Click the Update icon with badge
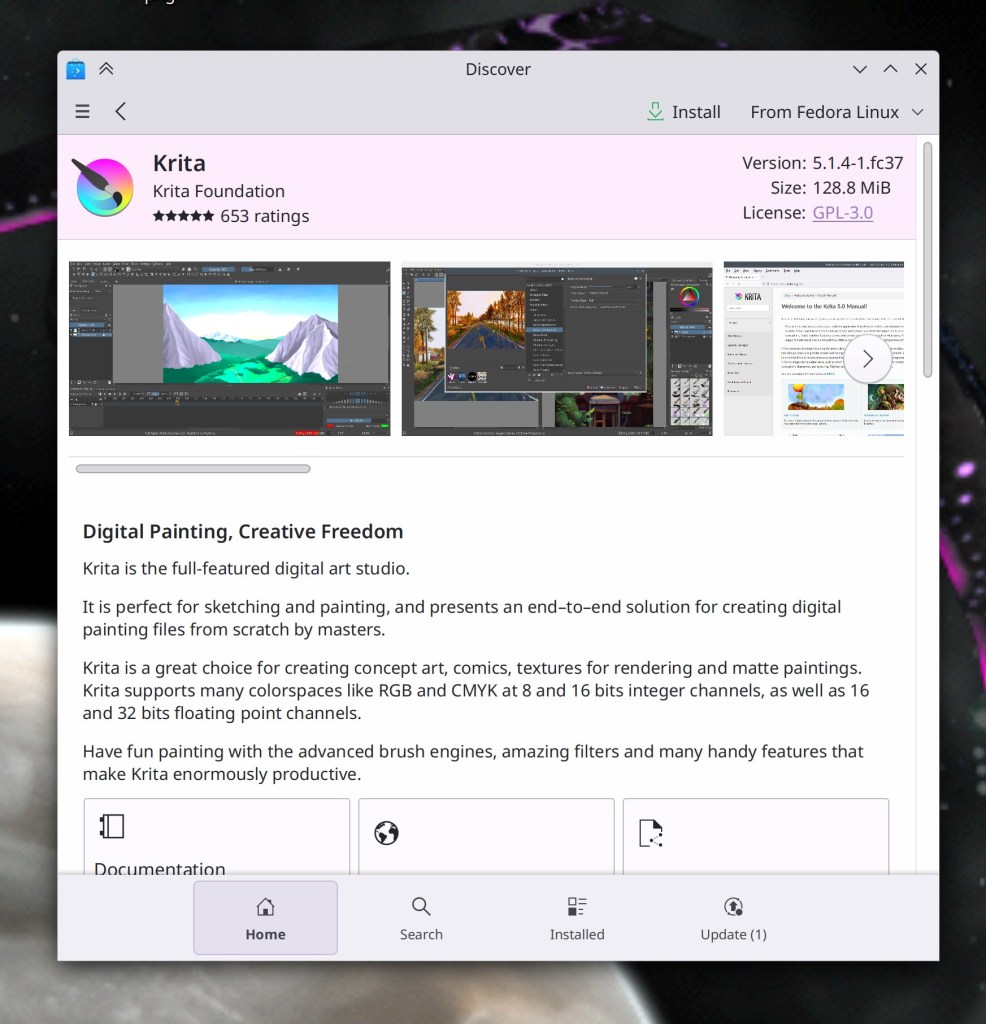986x1024 pixels. pyautogui.click(x=733, y=906)
